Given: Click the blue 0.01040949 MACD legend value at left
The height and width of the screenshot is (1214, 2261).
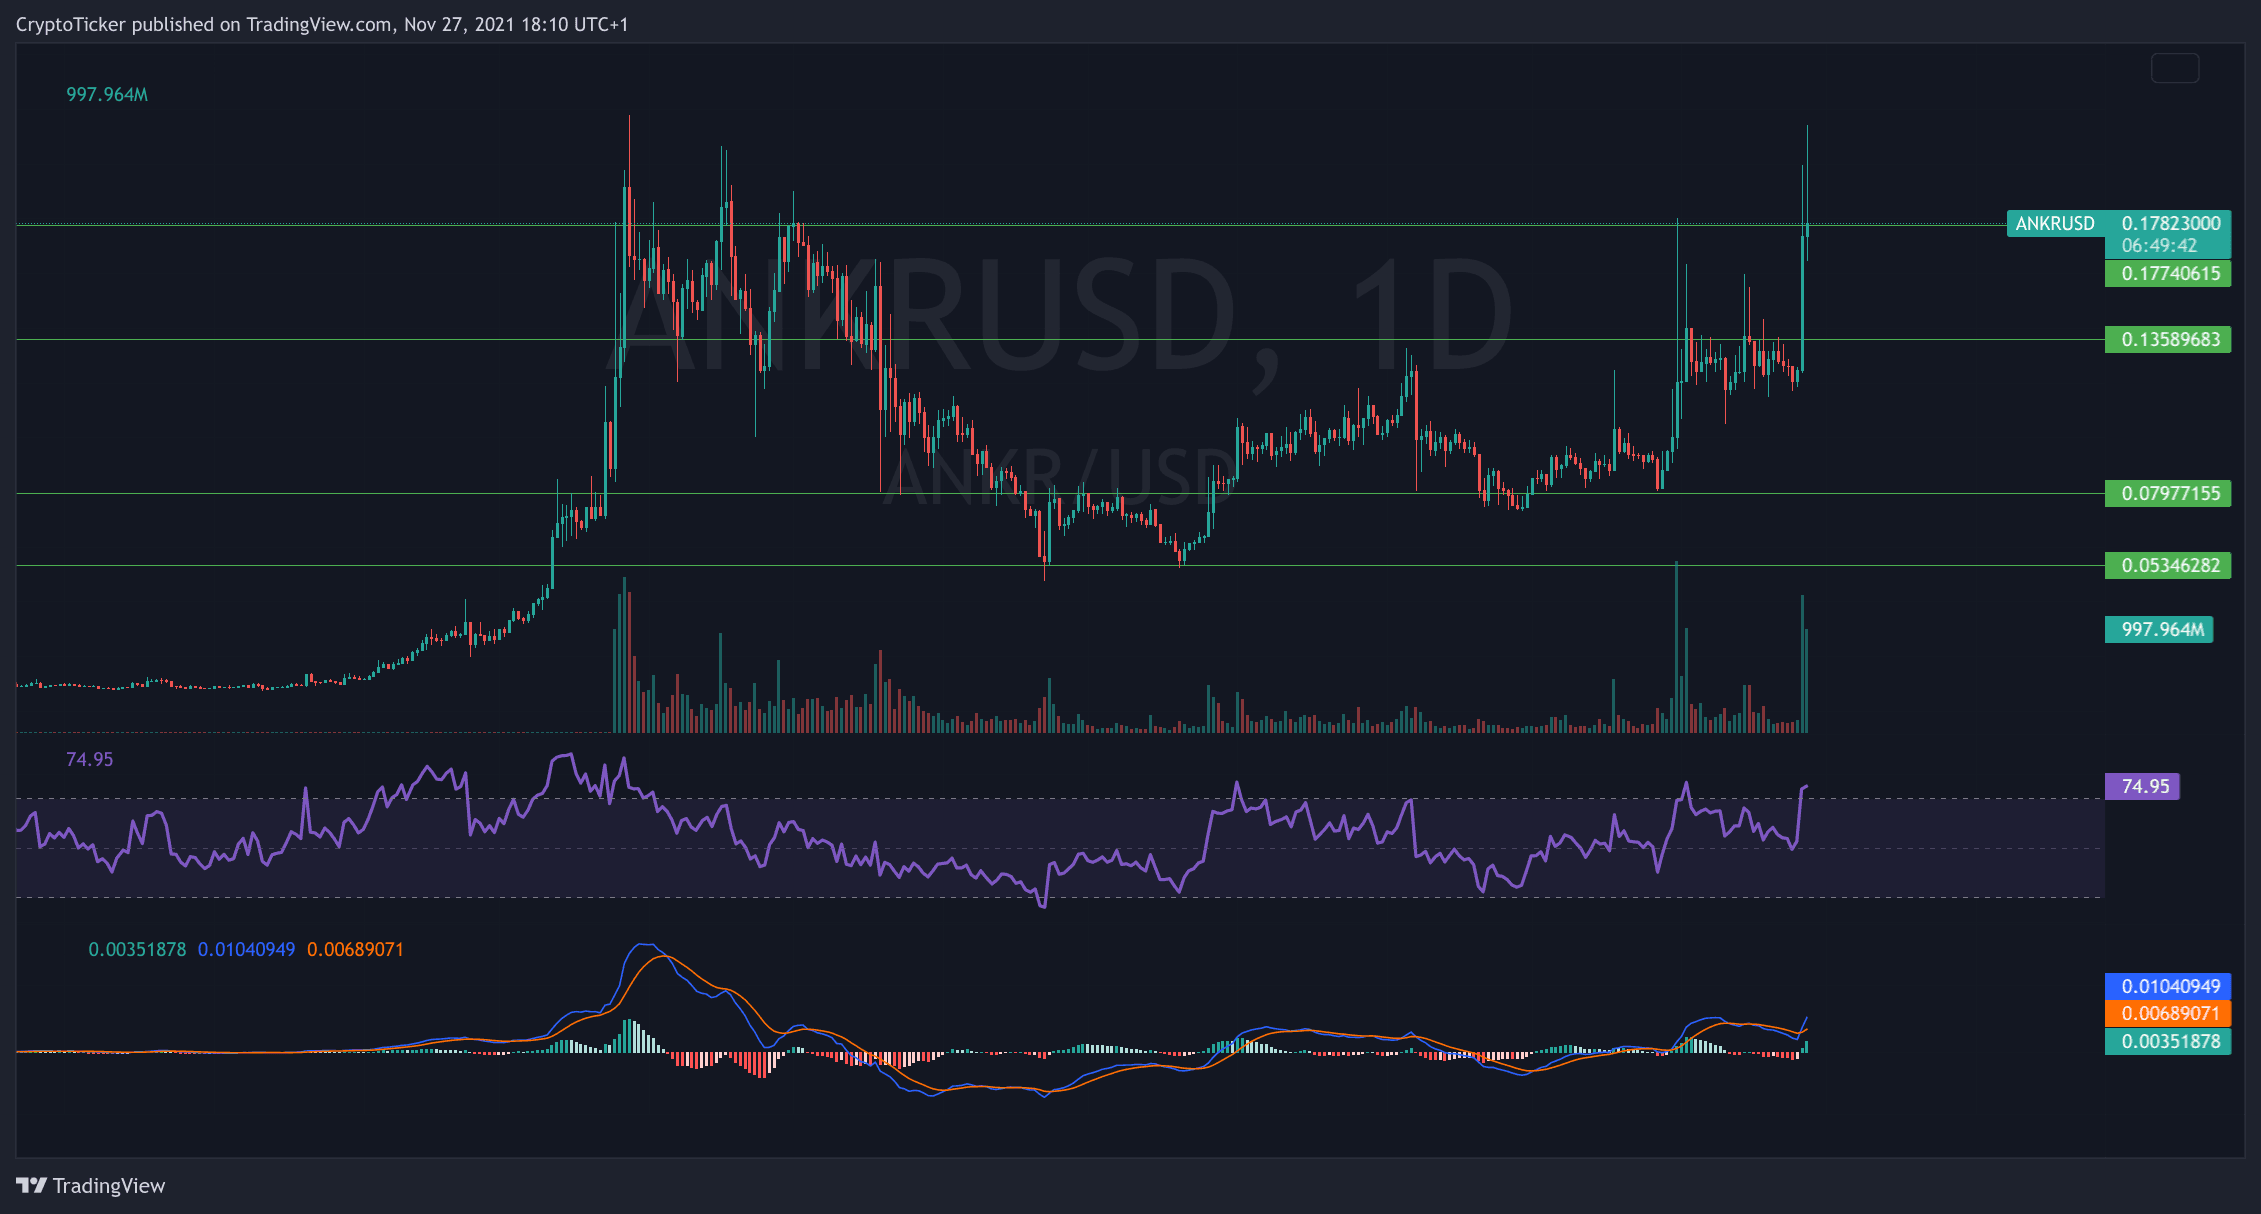Looking at the screenshot, I should tap(246, 950).
